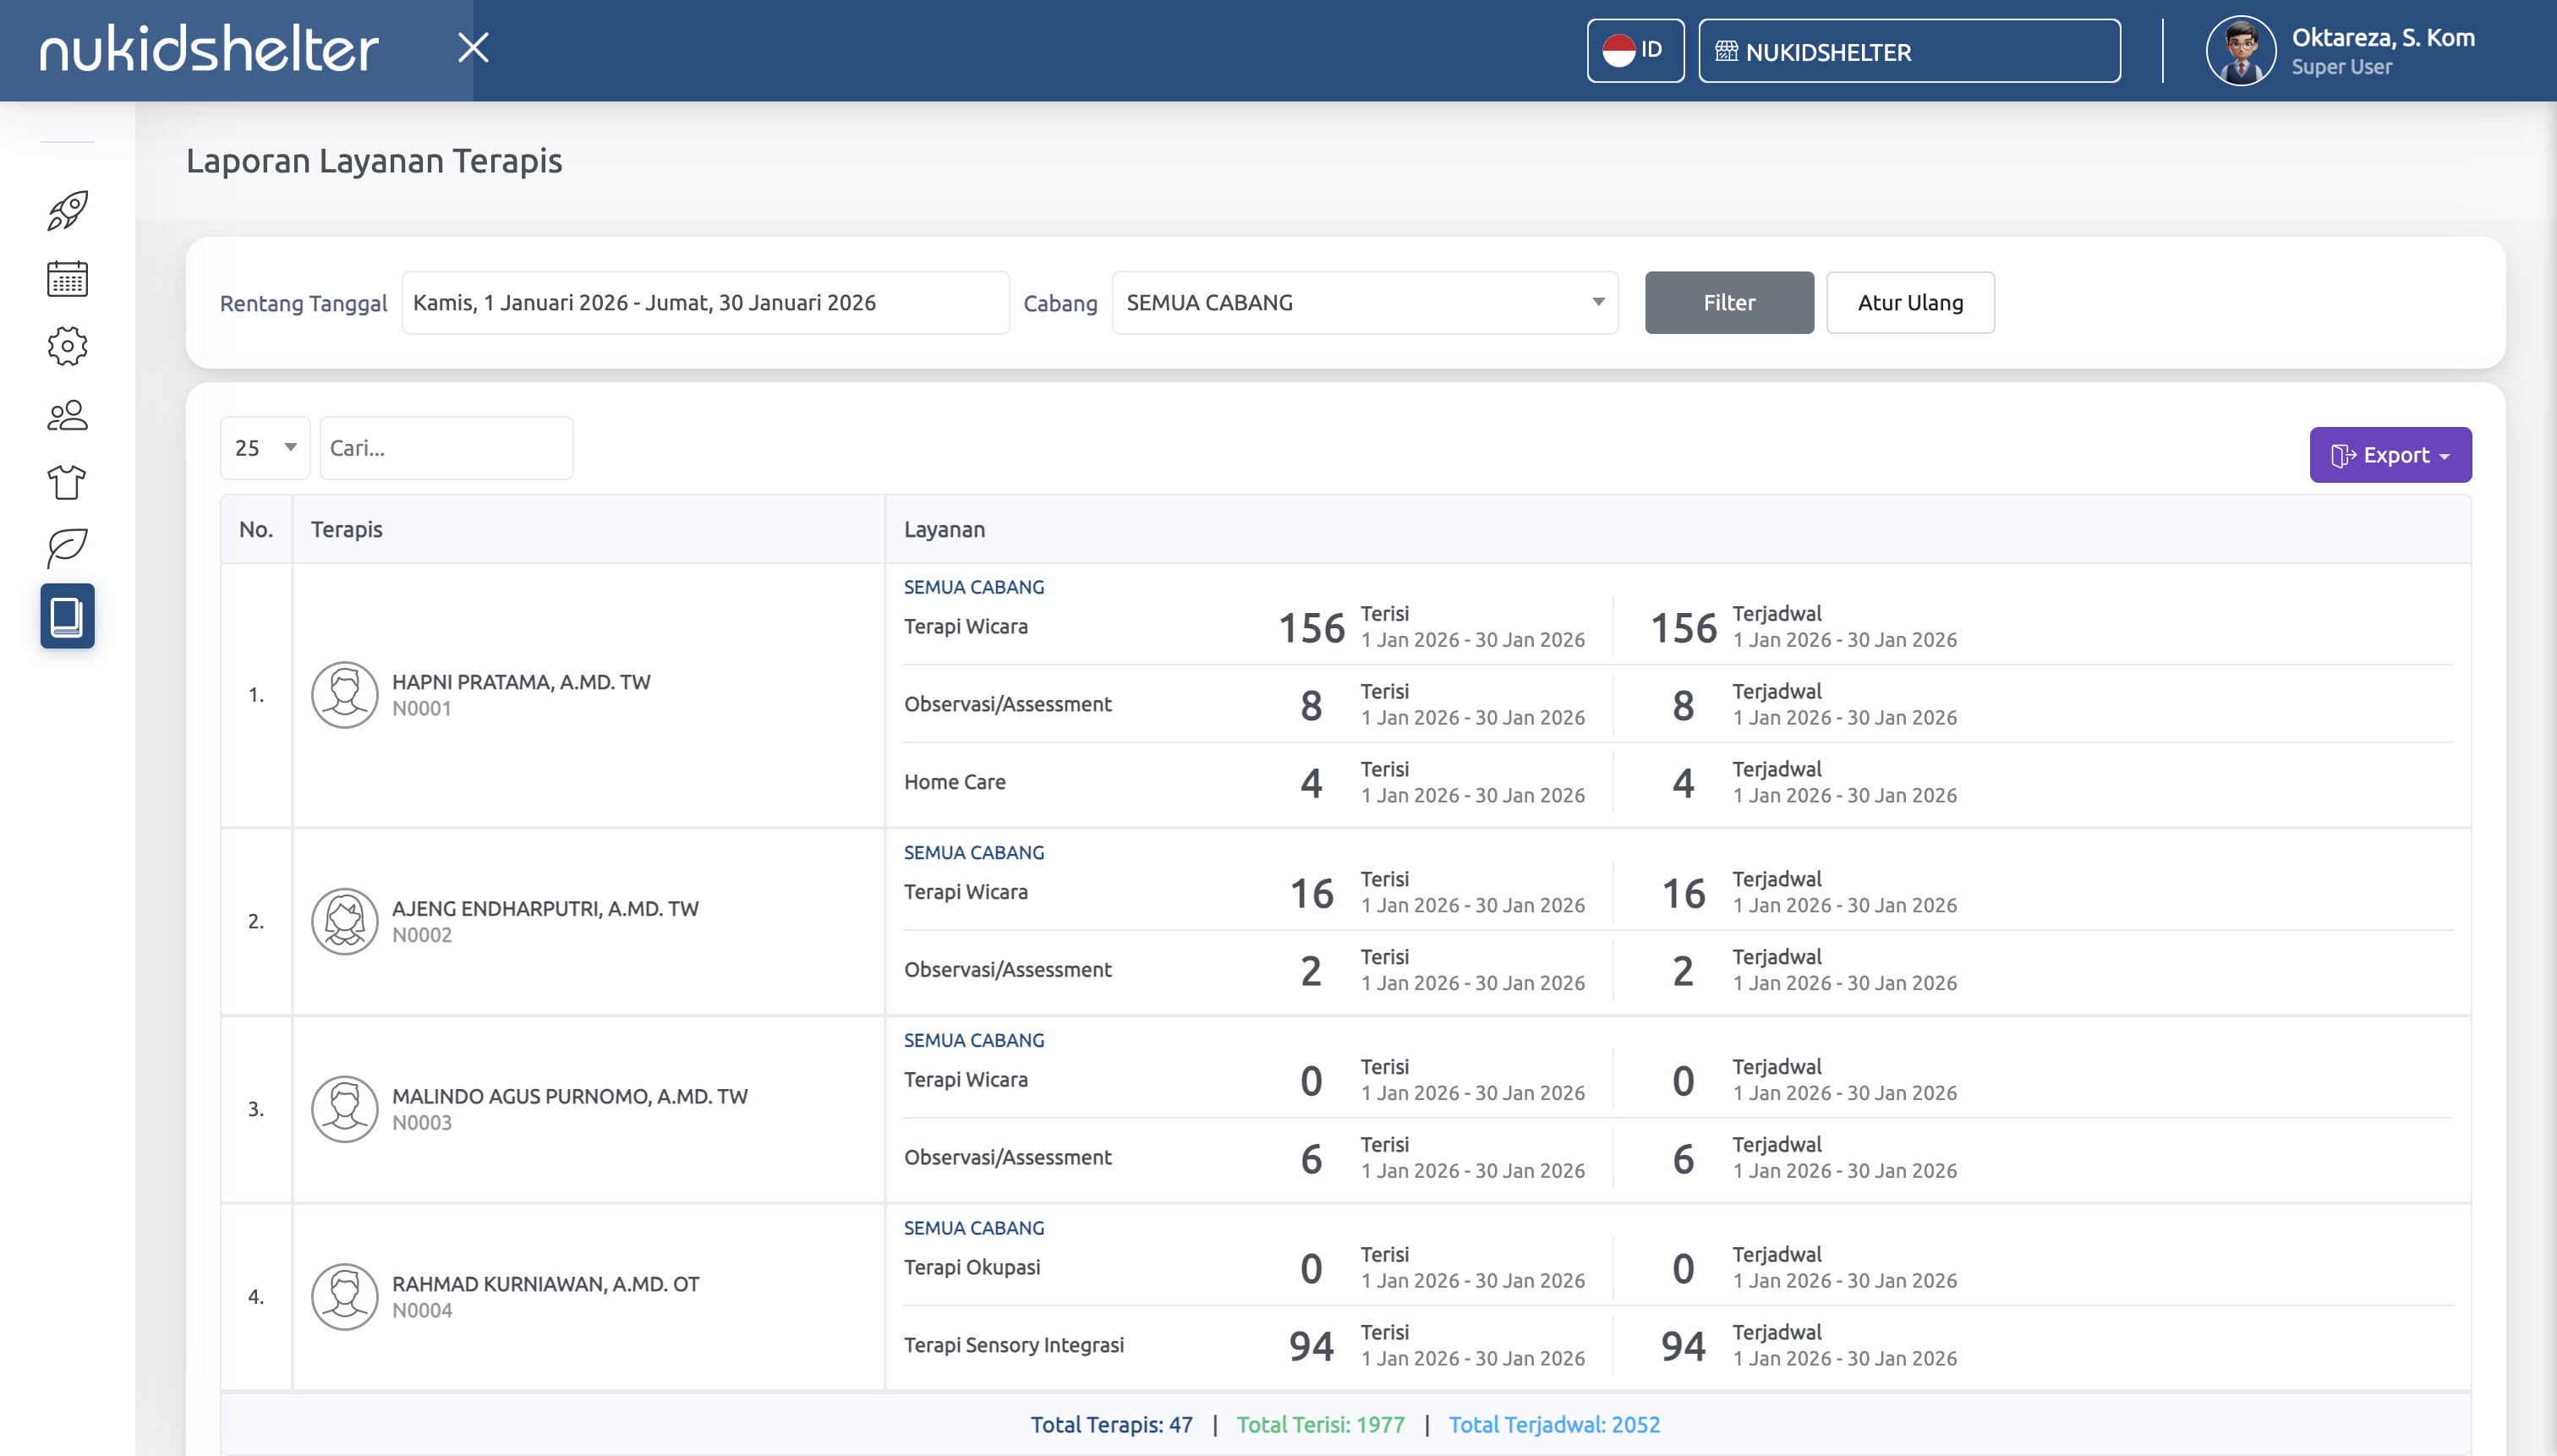Click the users group sidebar icon
Image resolution: width=2557 pixels, height=1456 pixels.
click(67, 415)
